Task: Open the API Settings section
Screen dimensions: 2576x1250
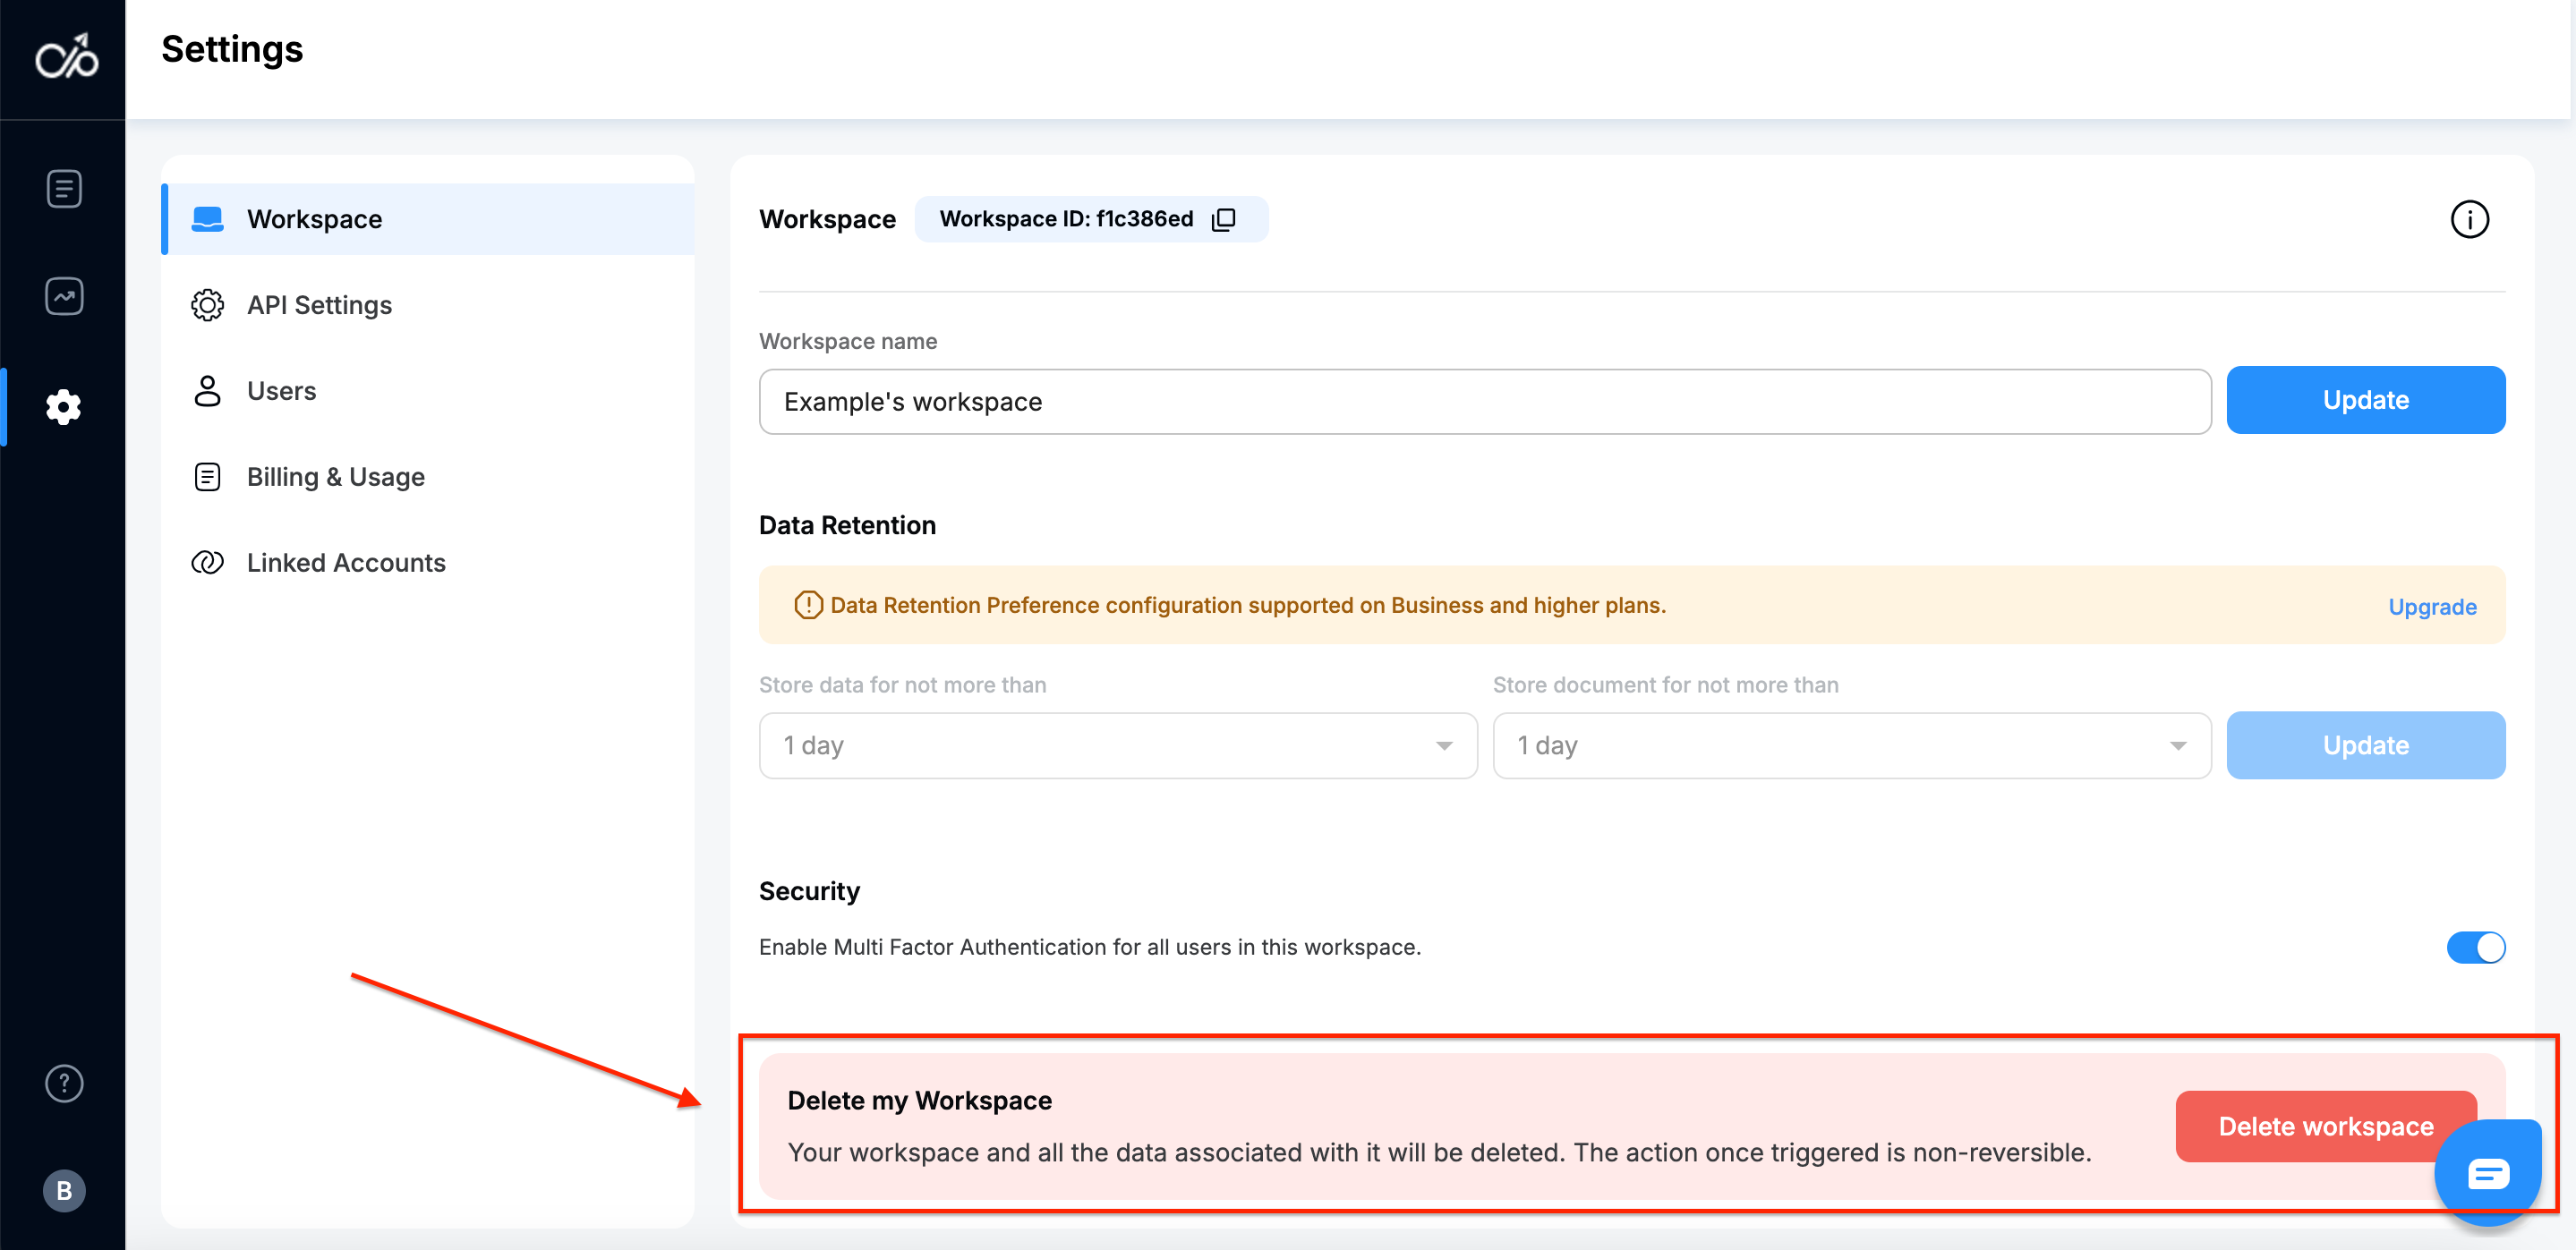Action: coord(319,305)
